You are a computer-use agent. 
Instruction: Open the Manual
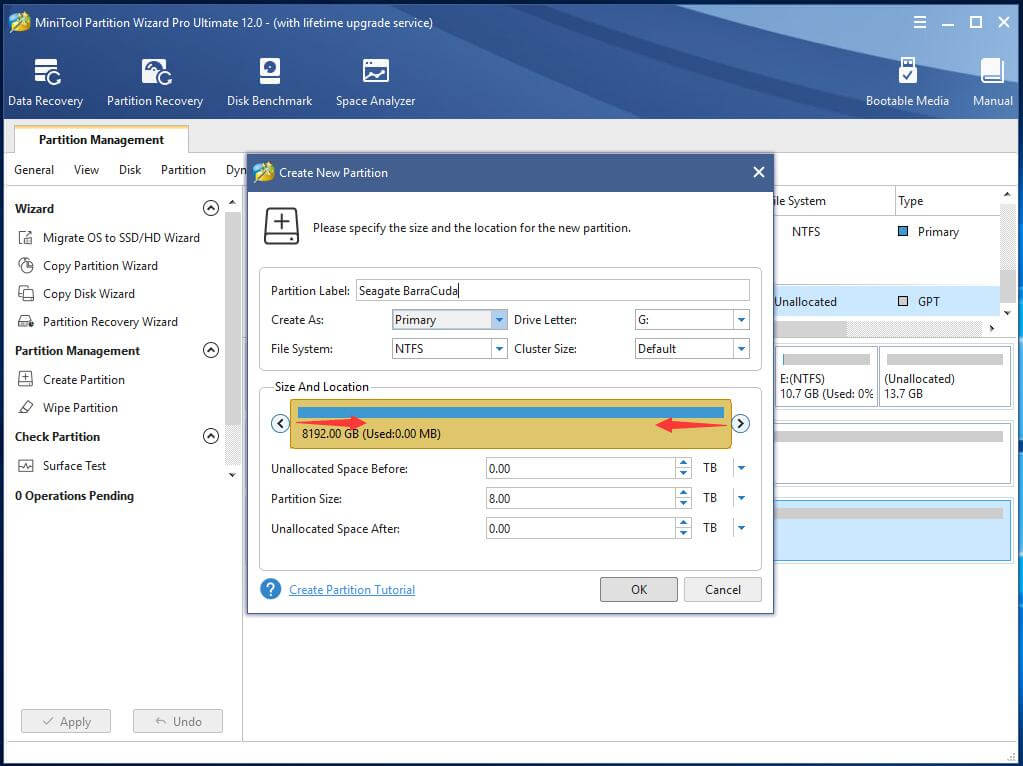point(991,80)
